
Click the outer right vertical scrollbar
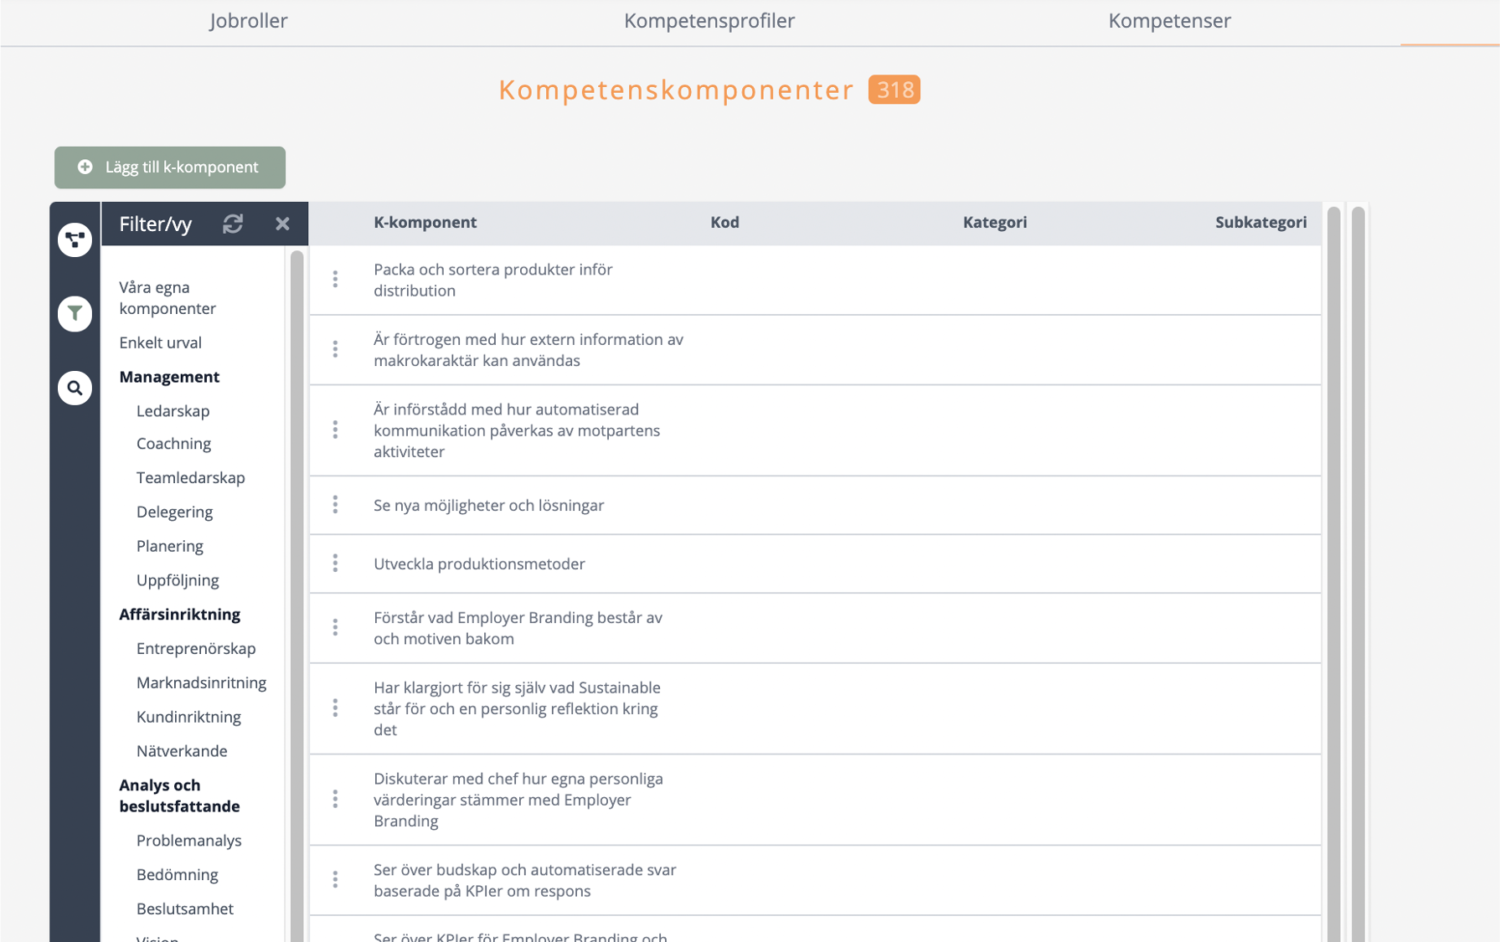[x=1358, y=573]
